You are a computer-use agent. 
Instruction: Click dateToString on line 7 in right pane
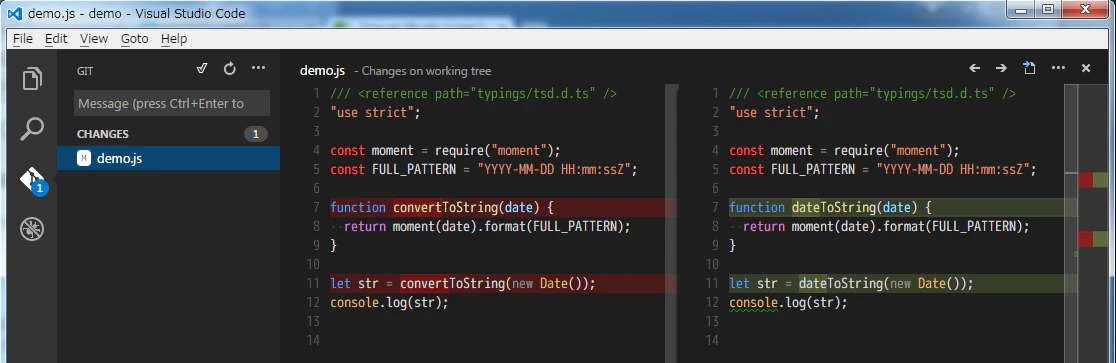[x=833, y=207]
